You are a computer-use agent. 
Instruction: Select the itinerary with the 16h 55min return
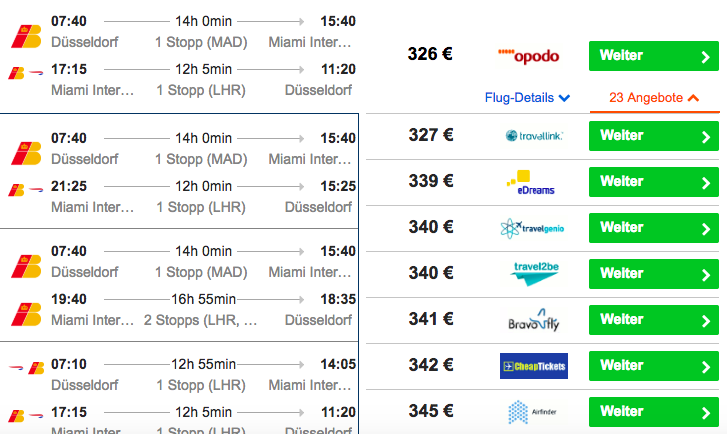coord(179,285)
